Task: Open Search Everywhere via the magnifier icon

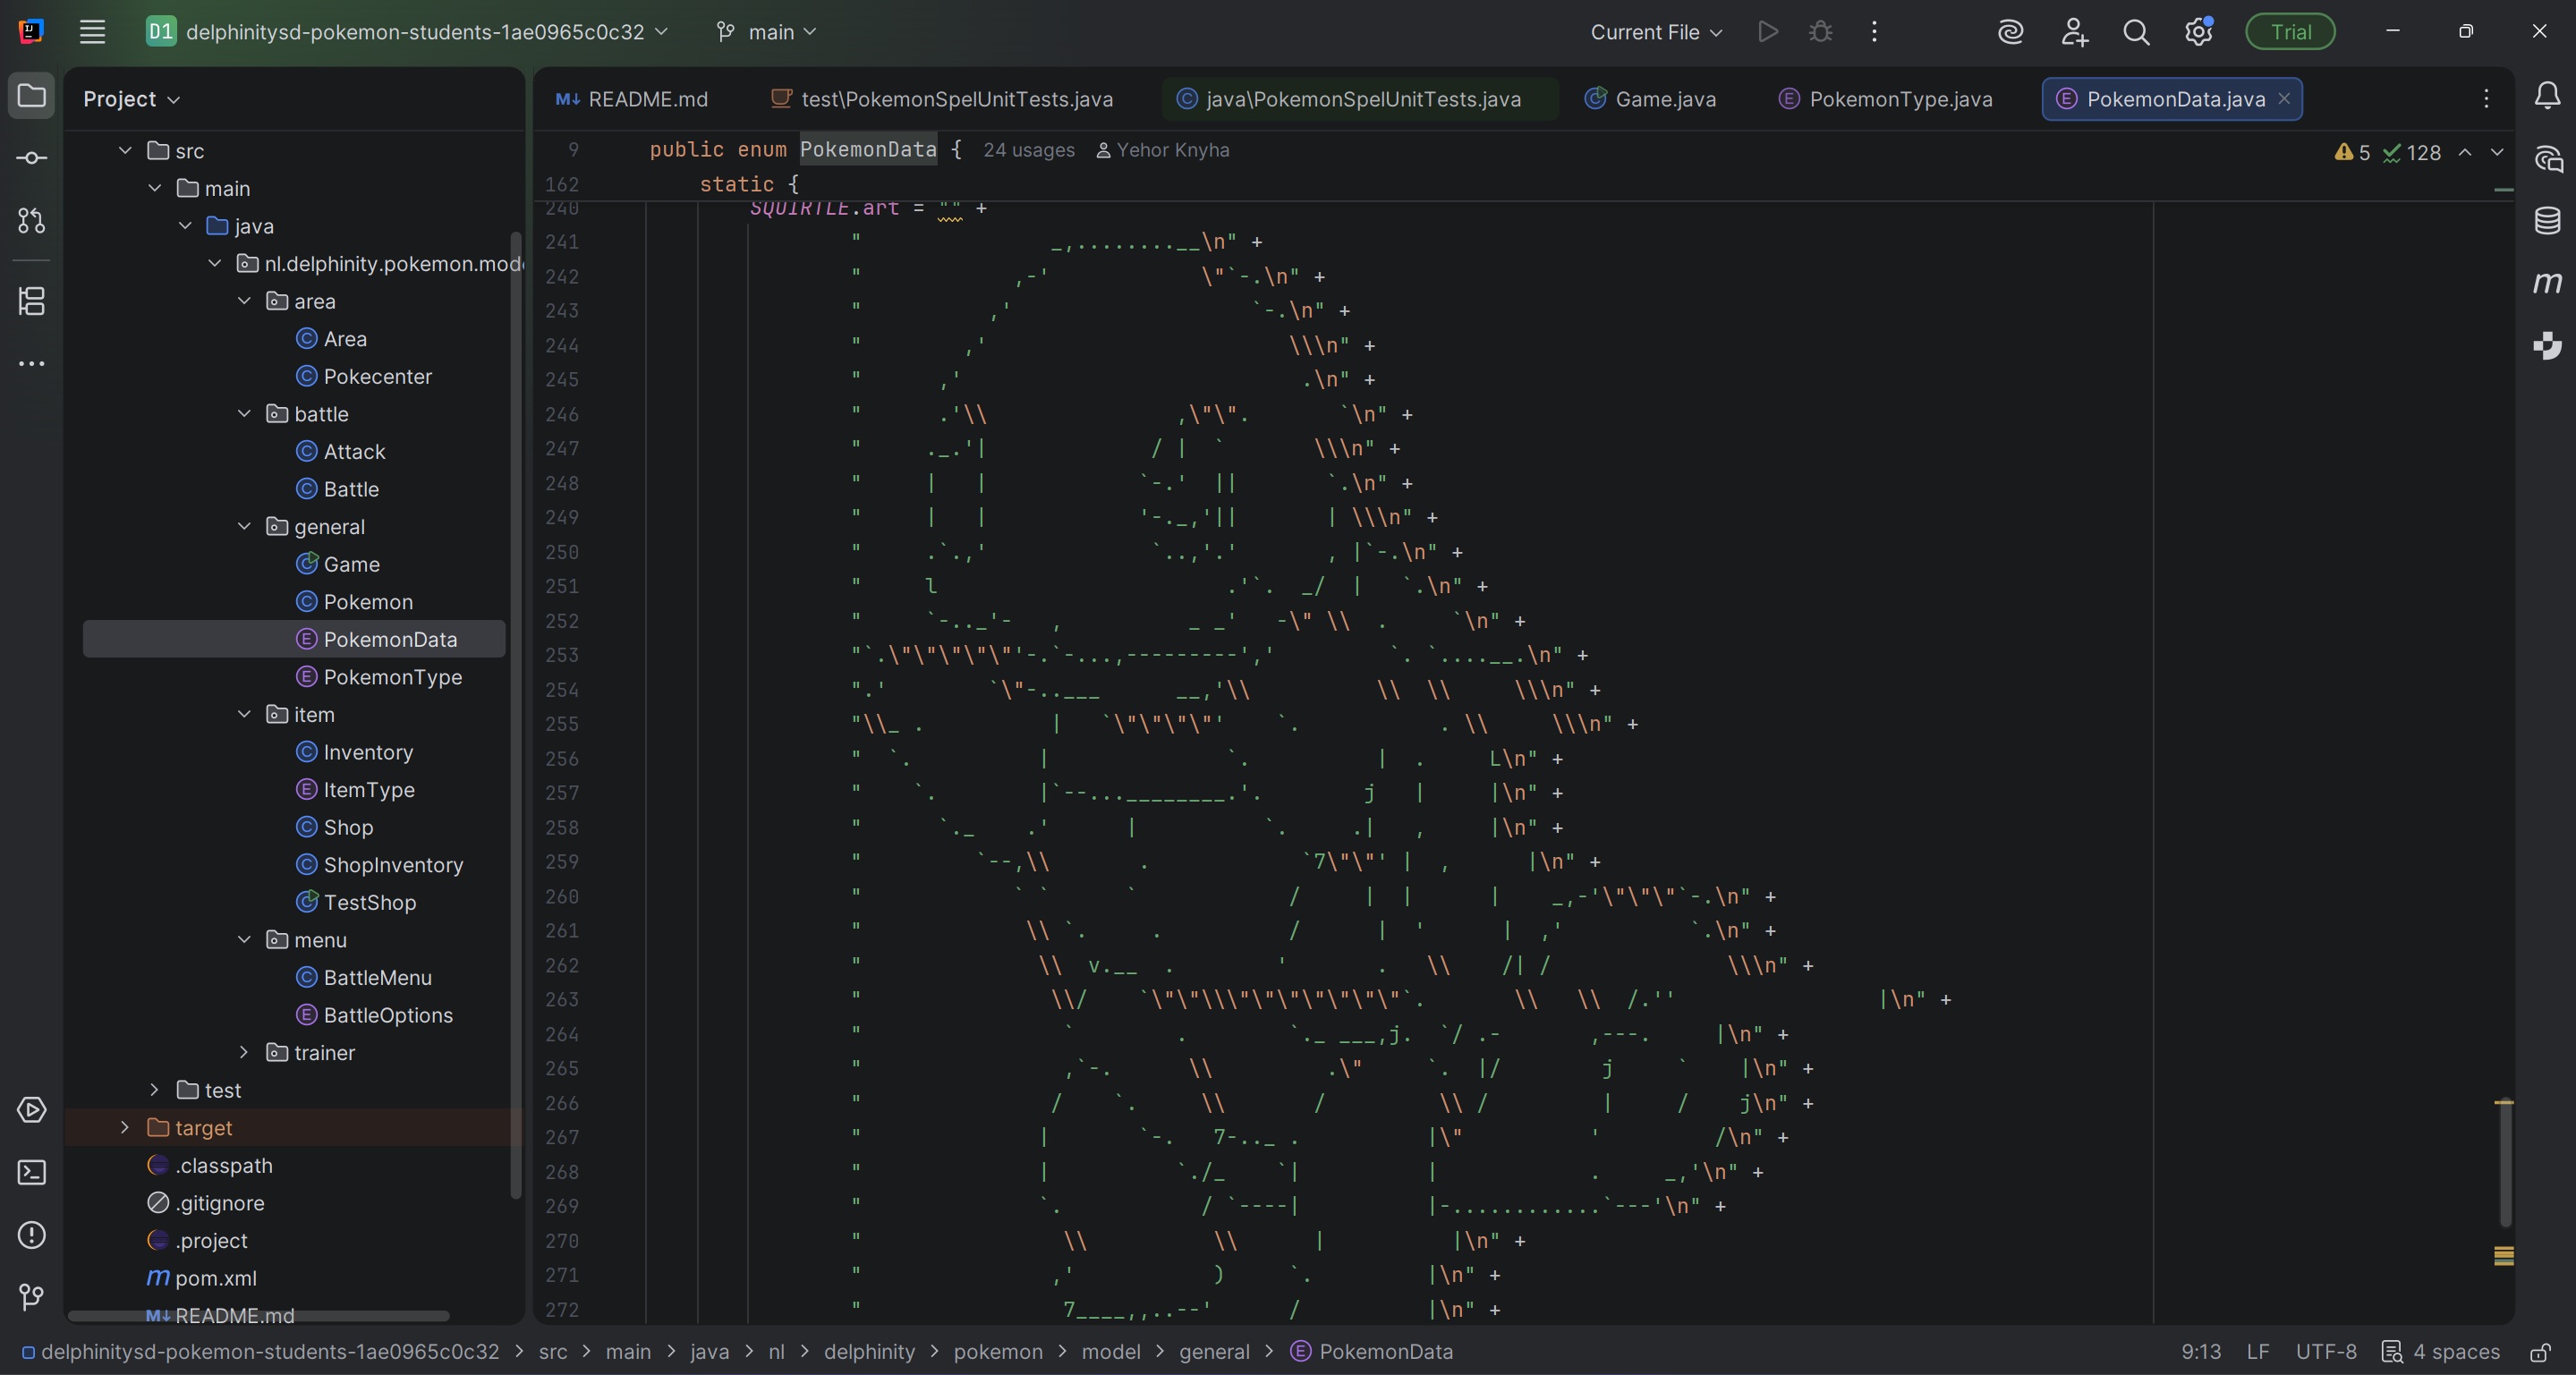Action: [x=2136, y=31]
